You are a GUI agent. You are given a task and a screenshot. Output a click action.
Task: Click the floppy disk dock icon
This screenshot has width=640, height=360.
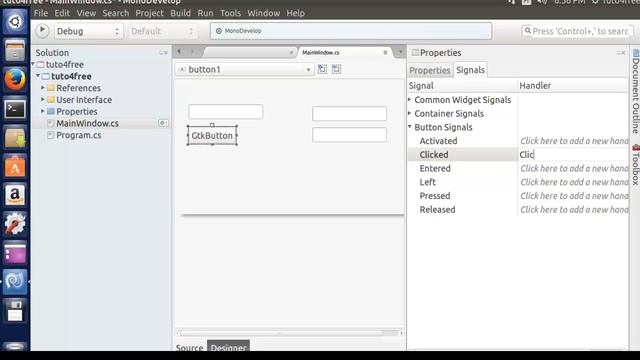click(x=15, y=311)
